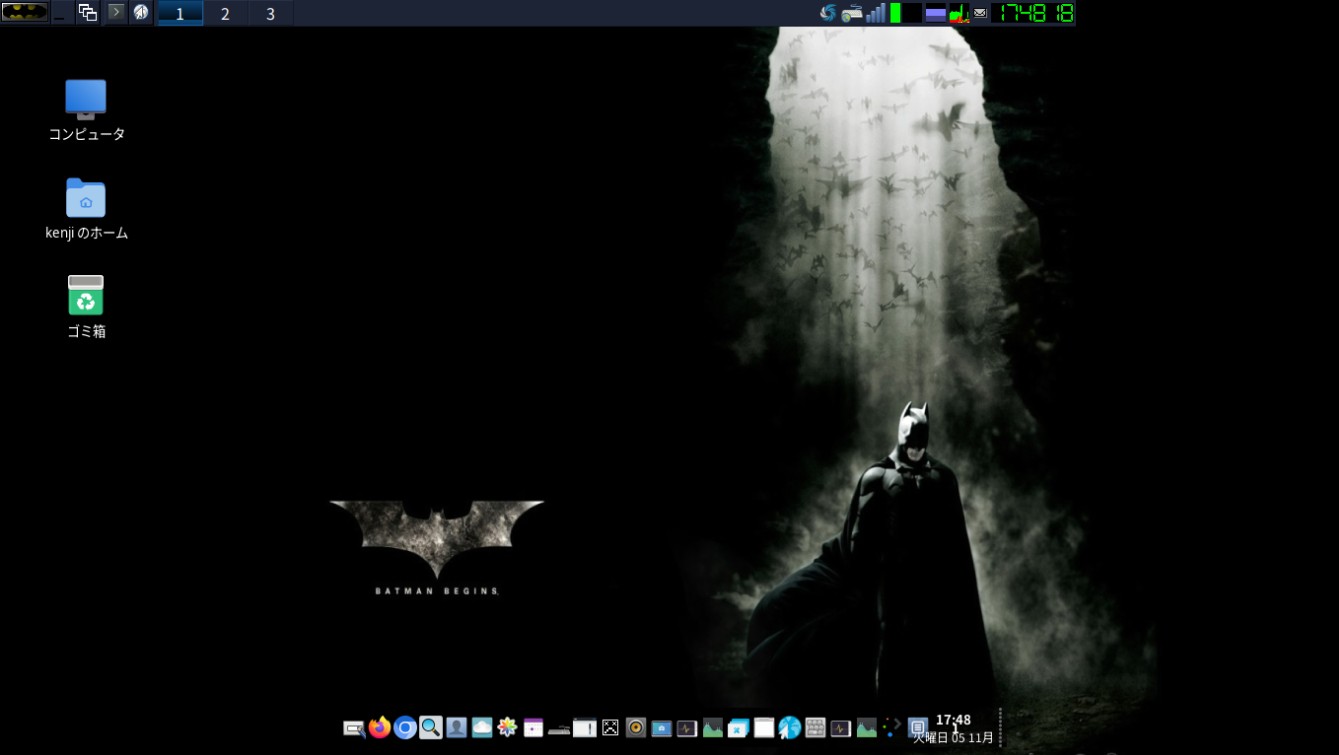Click the mail envelope in the system tray

click(978, 14)
